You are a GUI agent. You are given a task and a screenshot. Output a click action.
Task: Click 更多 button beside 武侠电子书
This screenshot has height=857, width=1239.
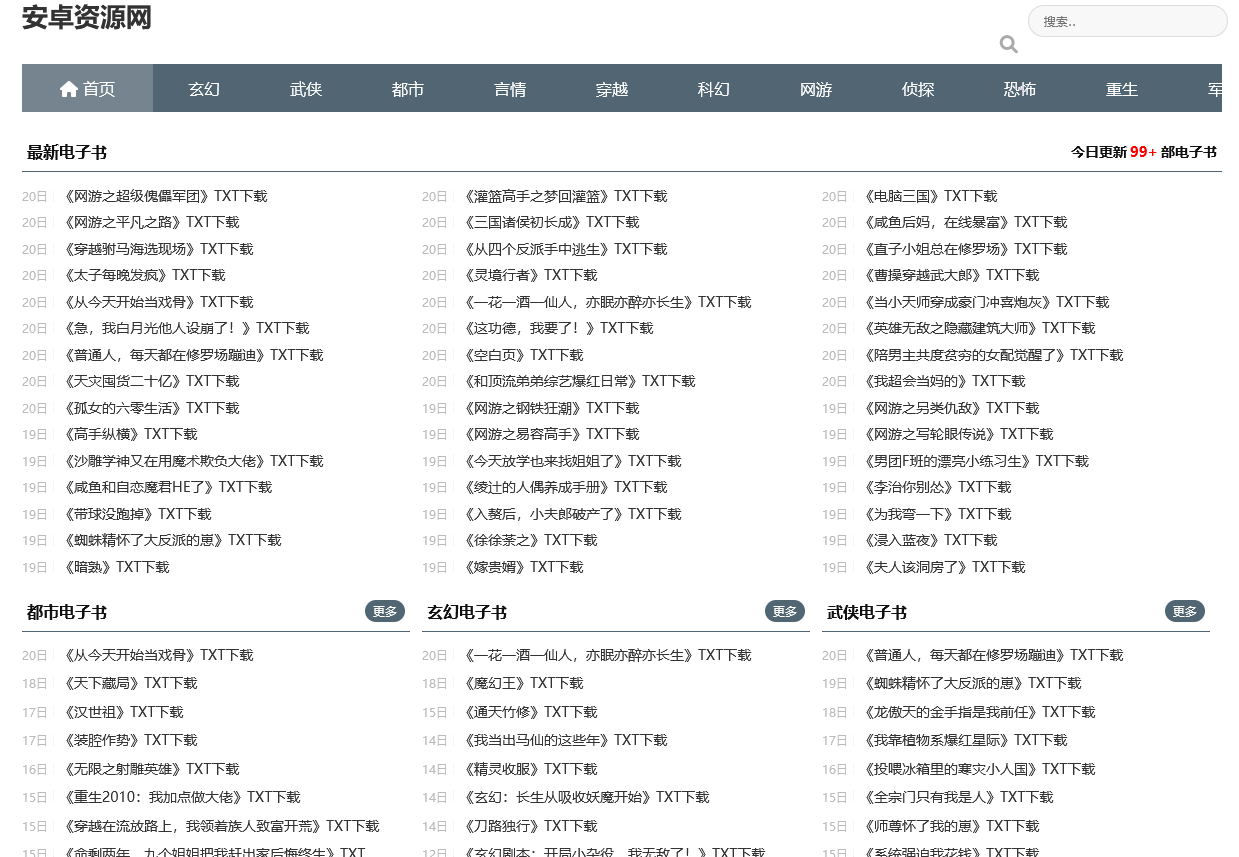pyautogui.click(x=1185, y=611)
